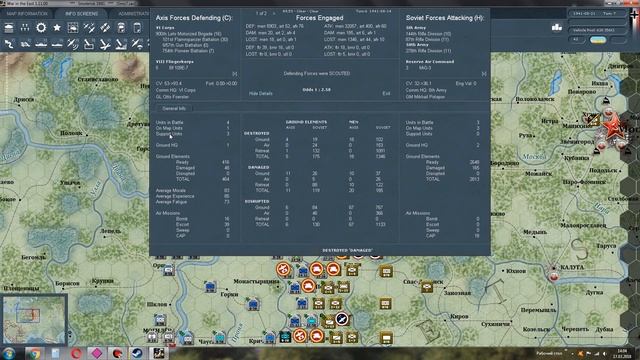Click 'Reserve Air Command' heading

click(429, 62)
